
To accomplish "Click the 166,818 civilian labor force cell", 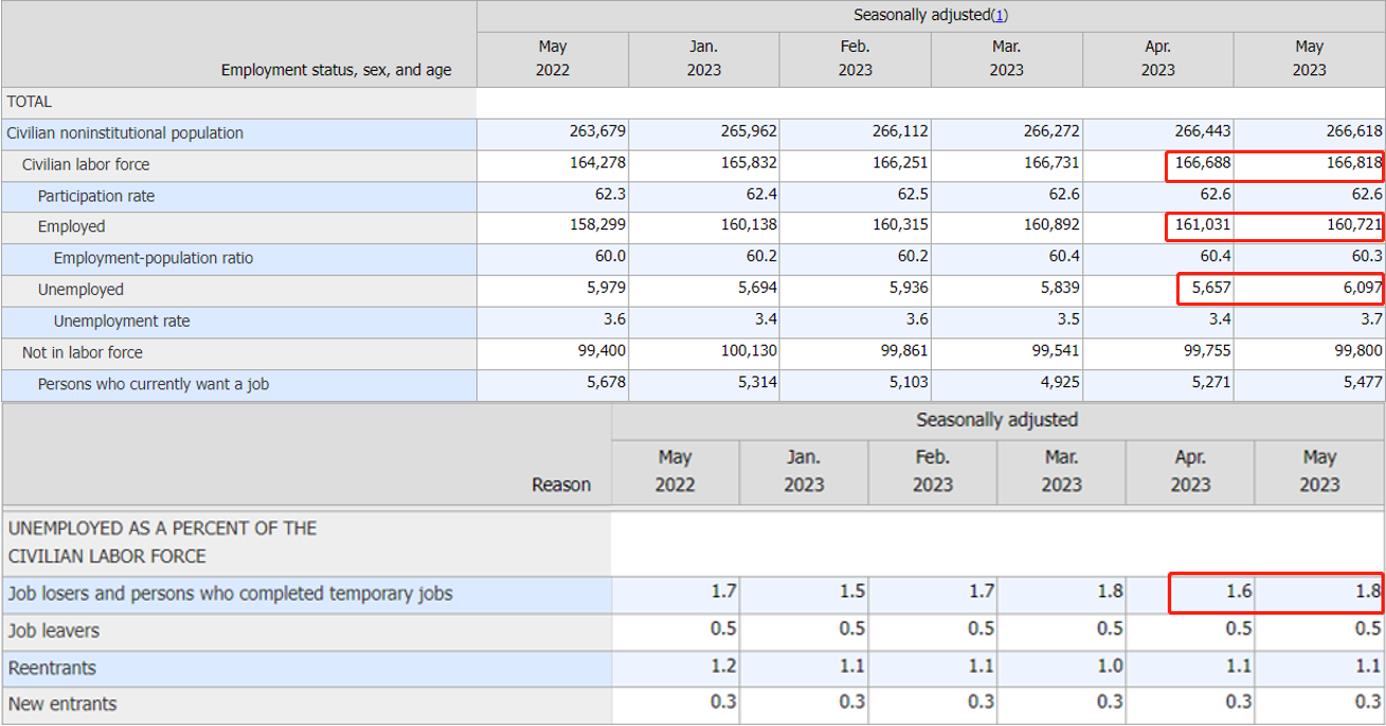I will click(1354, 164).
